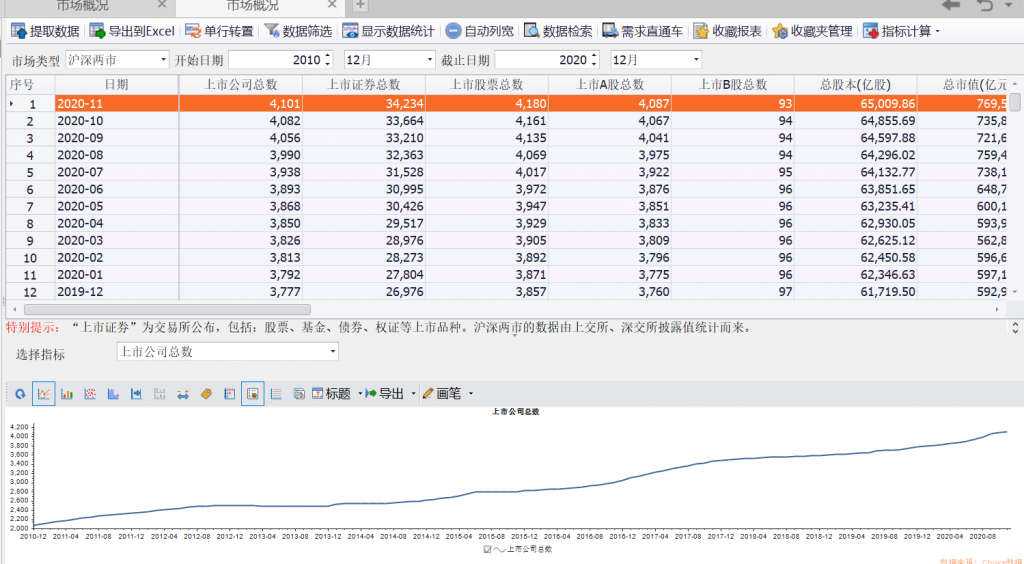Switch to the bar chart icon
The height and width of the screenshot is (564, 1024).
(67, 394)
